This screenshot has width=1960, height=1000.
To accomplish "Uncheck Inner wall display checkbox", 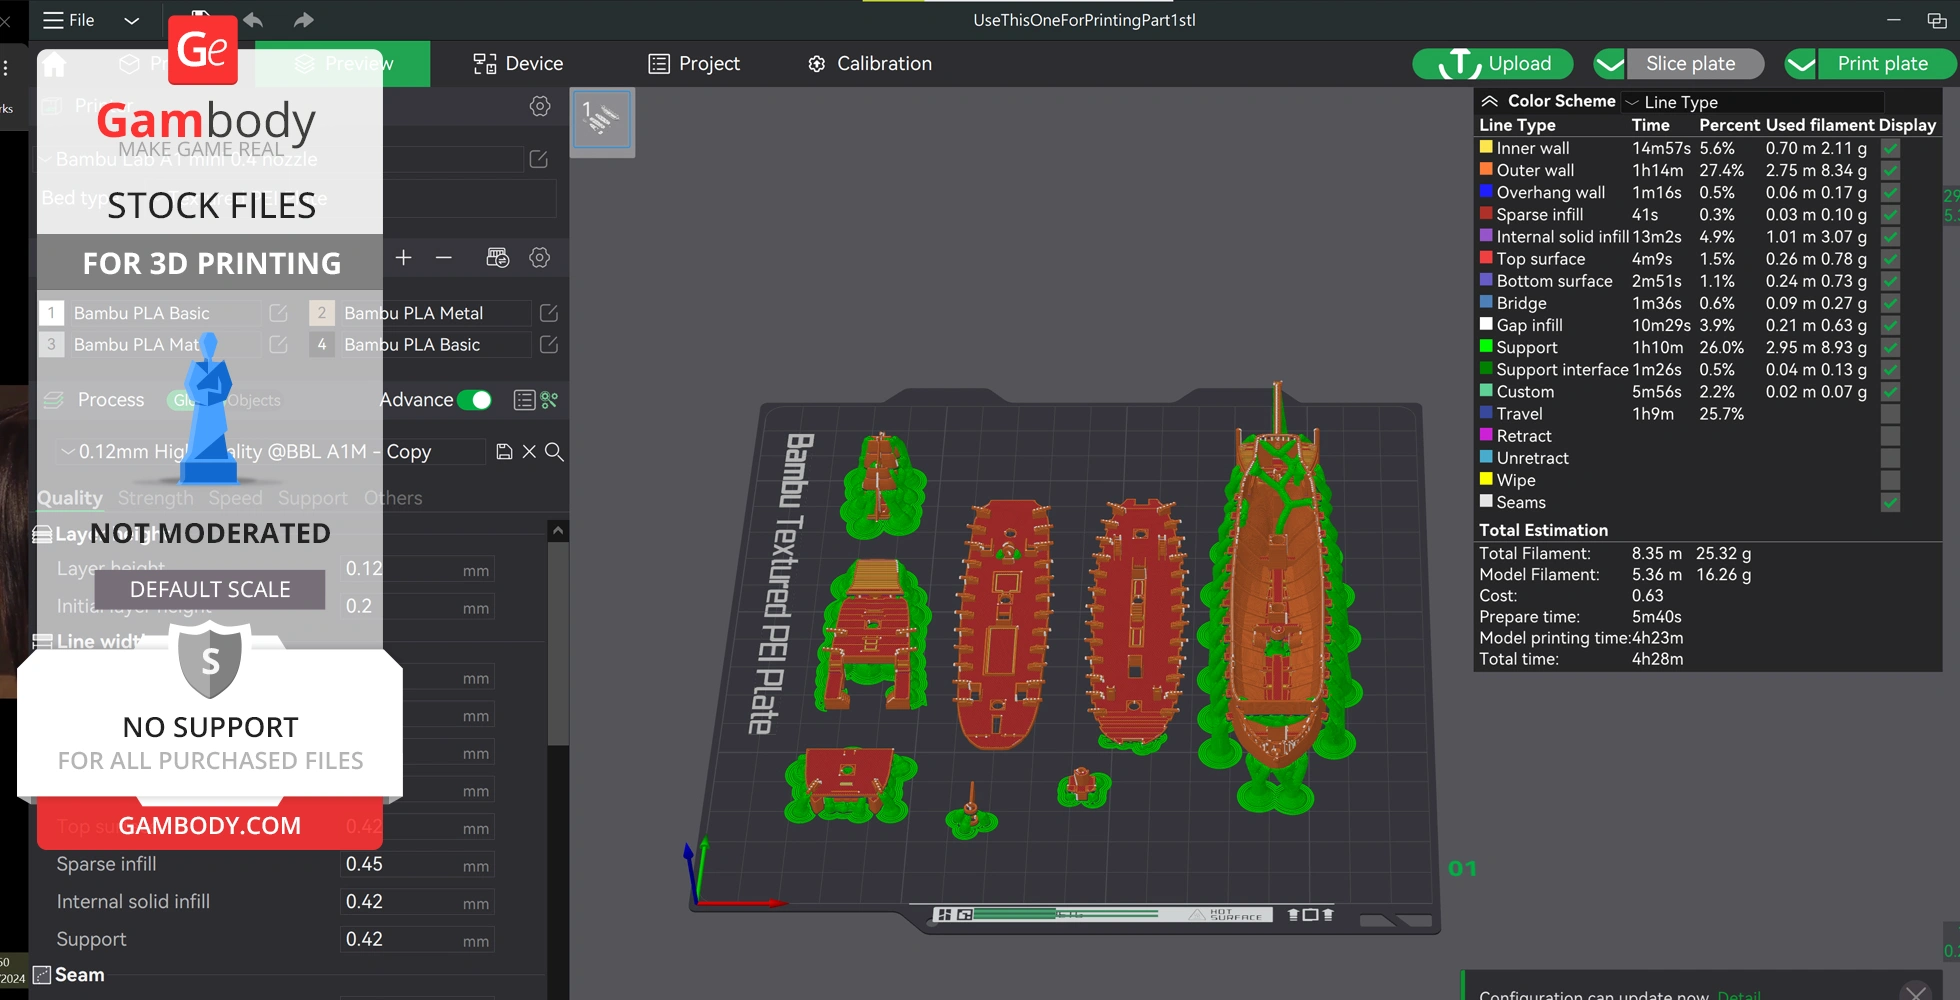I will [1890, 148].
